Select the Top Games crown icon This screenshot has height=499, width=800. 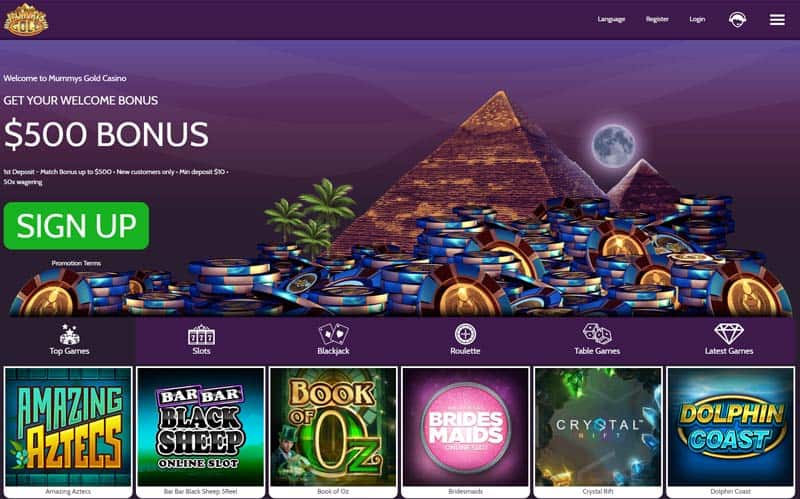pos(69,334)
